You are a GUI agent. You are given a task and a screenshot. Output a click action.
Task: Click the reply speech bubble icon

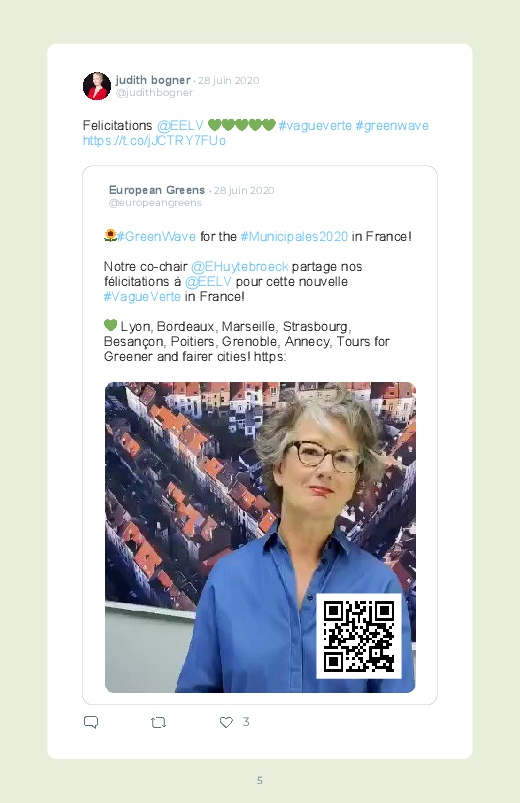coord(91,722)
